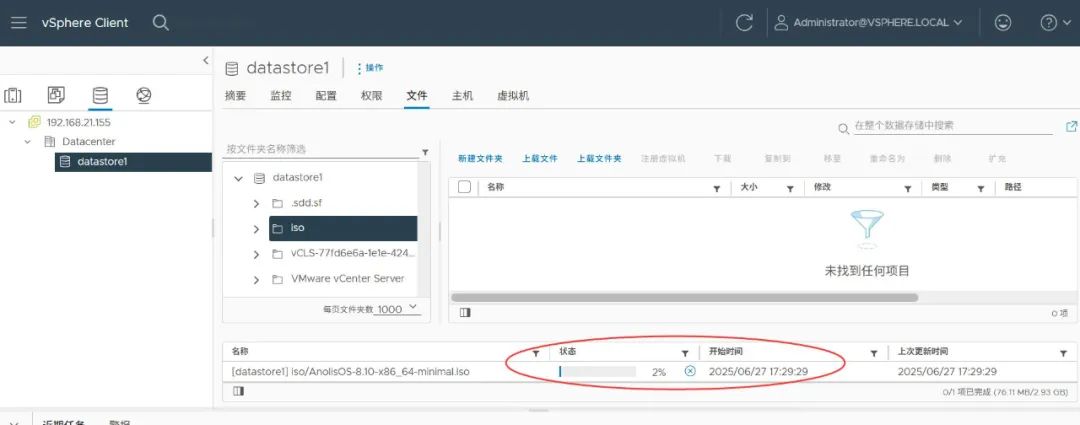Collapse the recent tasks panel chevron
1080x425 pixels.
pos(14,422)
